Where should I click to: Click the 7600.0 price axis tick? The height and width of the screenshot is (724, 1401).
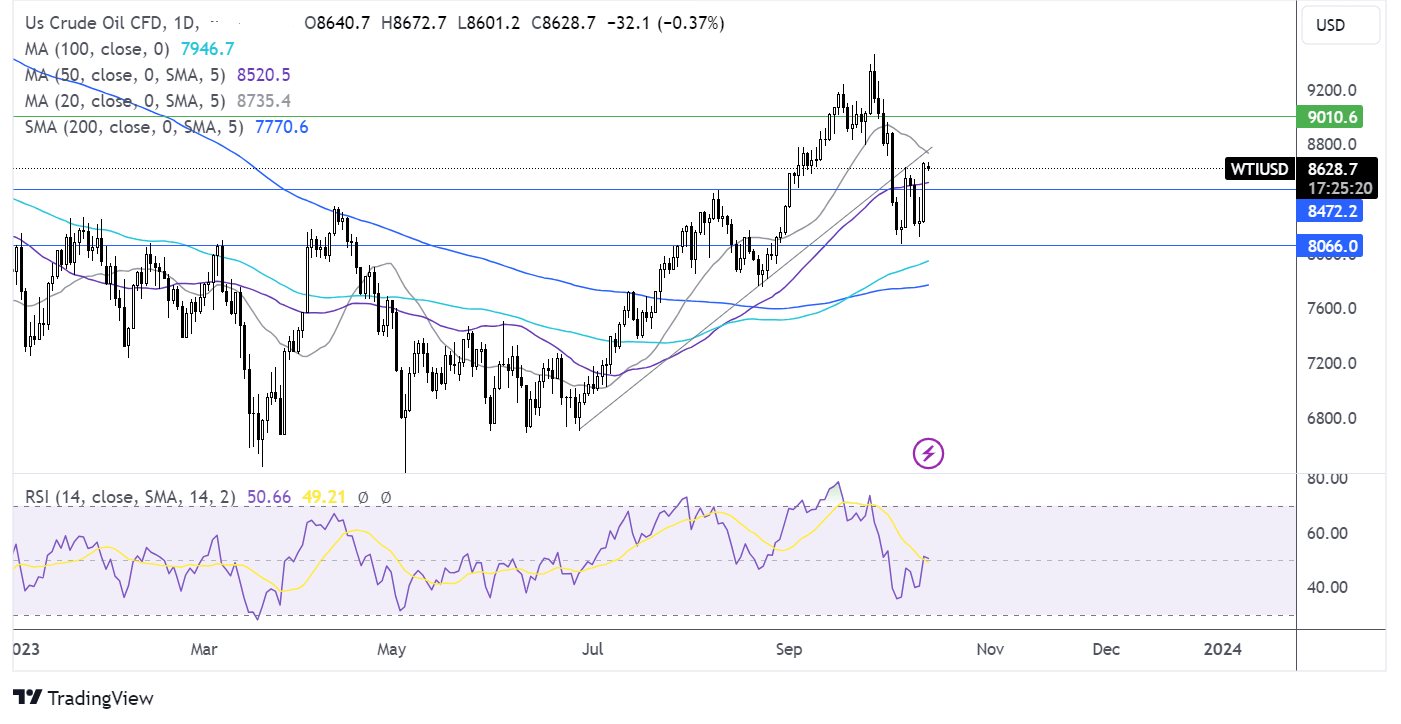coord(1333,309)
